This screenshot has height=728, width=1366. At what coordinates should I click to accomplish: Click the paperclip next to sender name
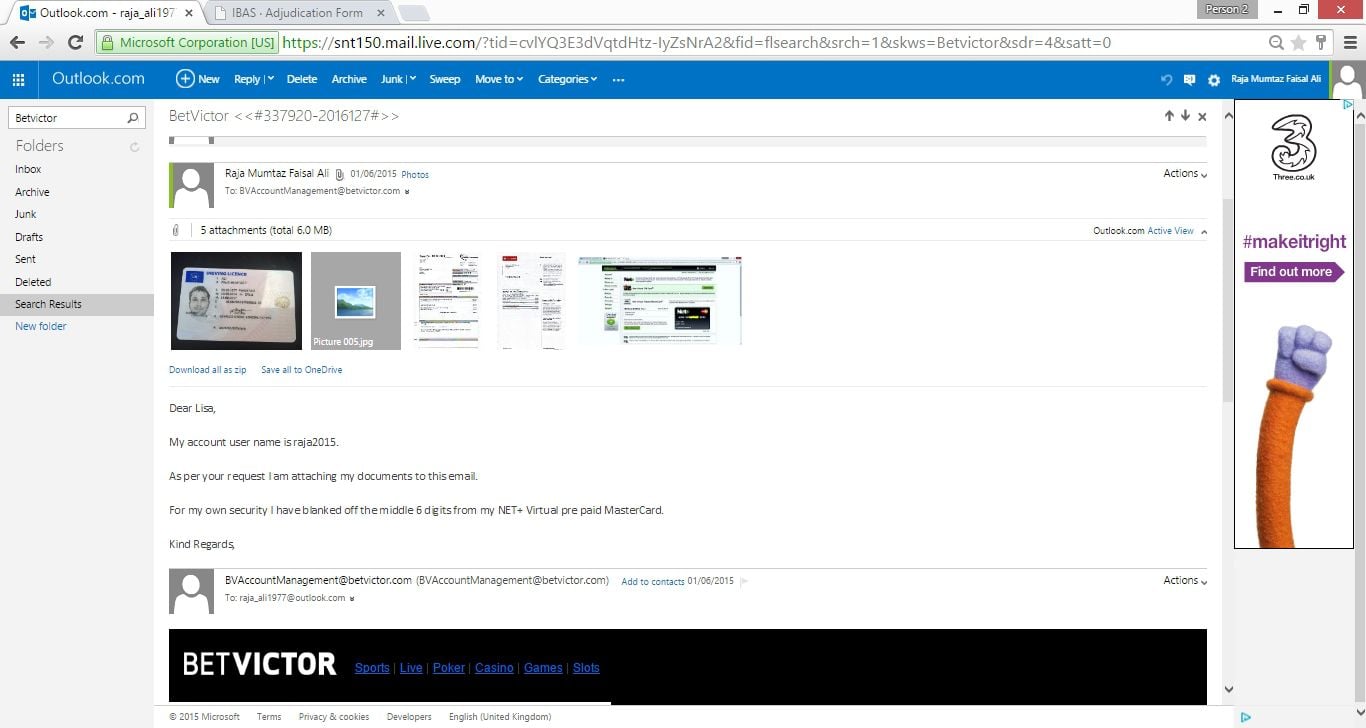[340, 174]
